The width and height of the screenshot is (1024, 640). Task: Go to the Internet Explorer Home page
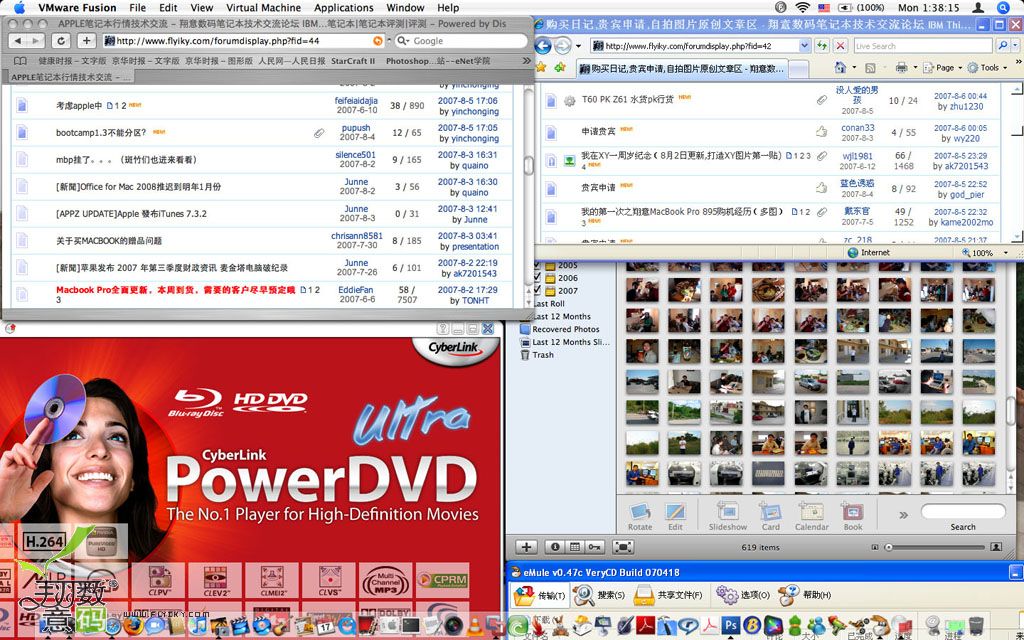(841, 67)
